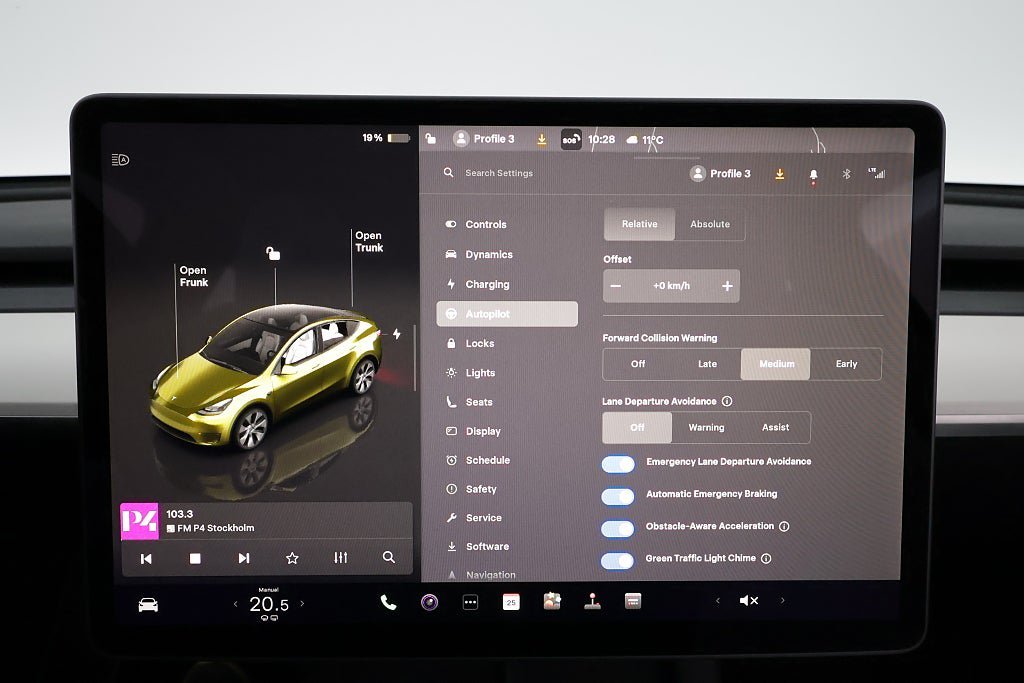Tap the Open Trunk label
Image resolution: width=1024 pixels, height=683 pixels.
pos(369,242)
